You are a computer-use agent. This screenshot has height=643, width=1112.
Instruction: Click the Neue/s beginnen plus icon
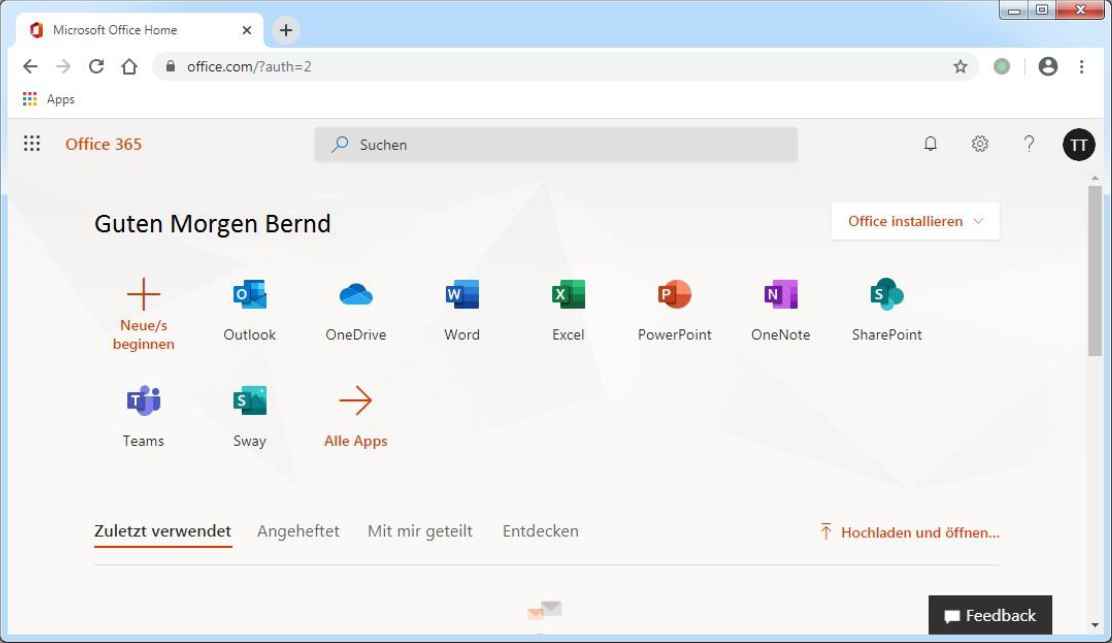pos(143,293)
